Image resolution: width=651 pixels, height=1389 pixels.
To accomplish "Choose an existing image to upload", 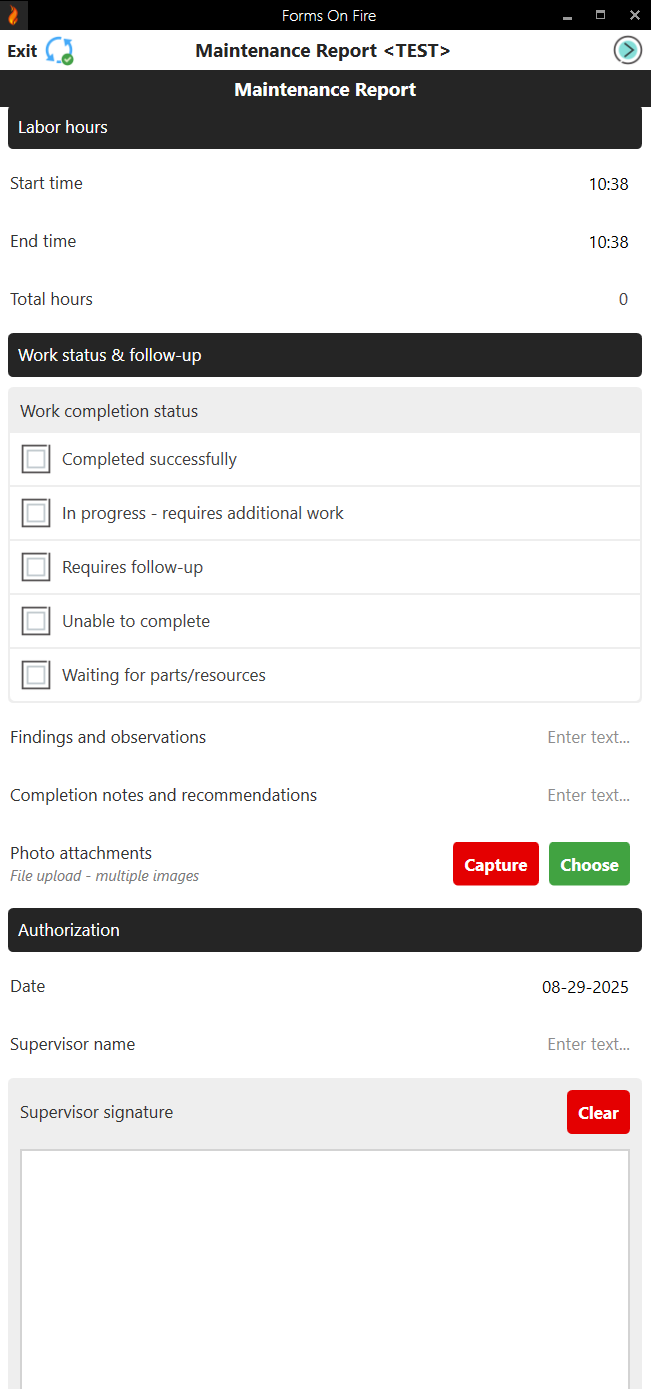I will [x=589, y=863].
